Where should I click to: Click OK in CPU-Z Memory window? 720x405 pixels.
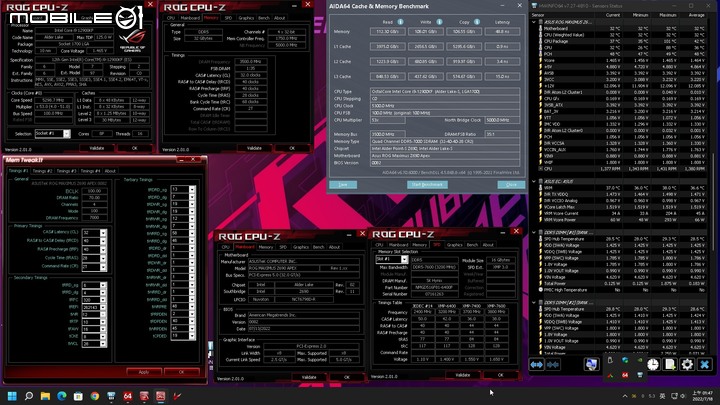point(292,148)
